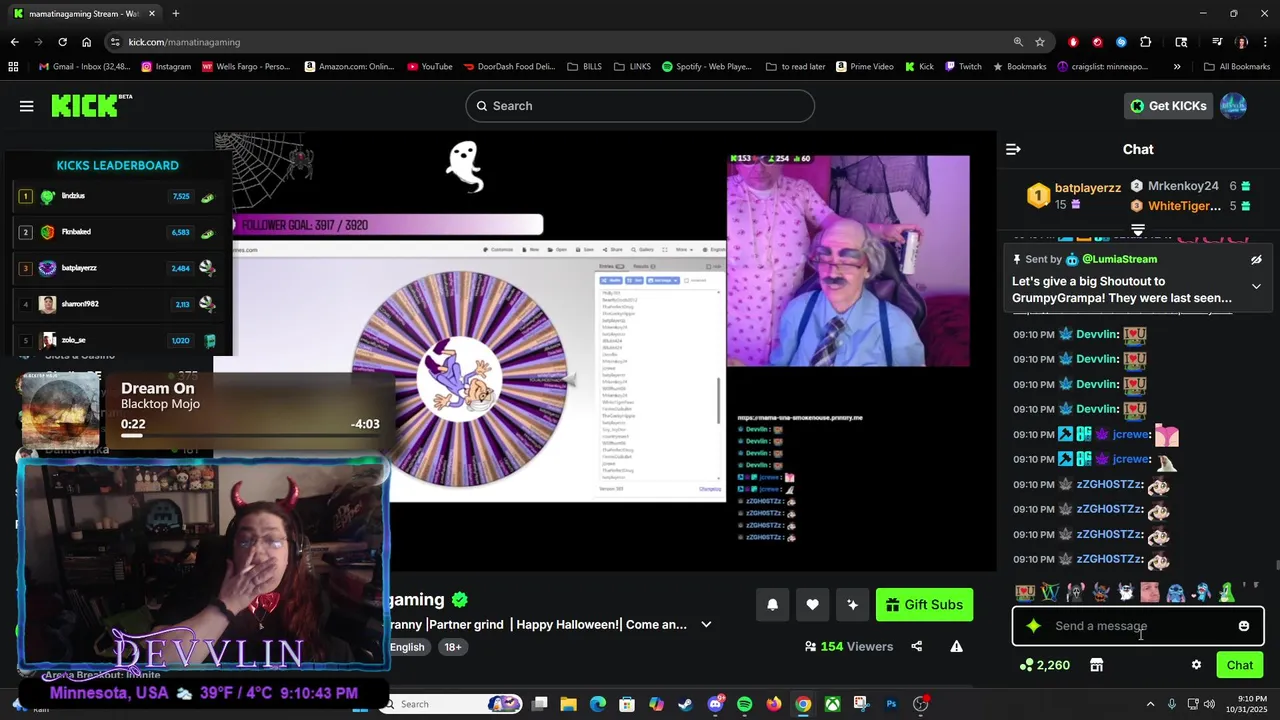Screen dimensions: 1280x720
Task: Click the Kick search field
Action: pyautogui.click(x=640, y=106)
